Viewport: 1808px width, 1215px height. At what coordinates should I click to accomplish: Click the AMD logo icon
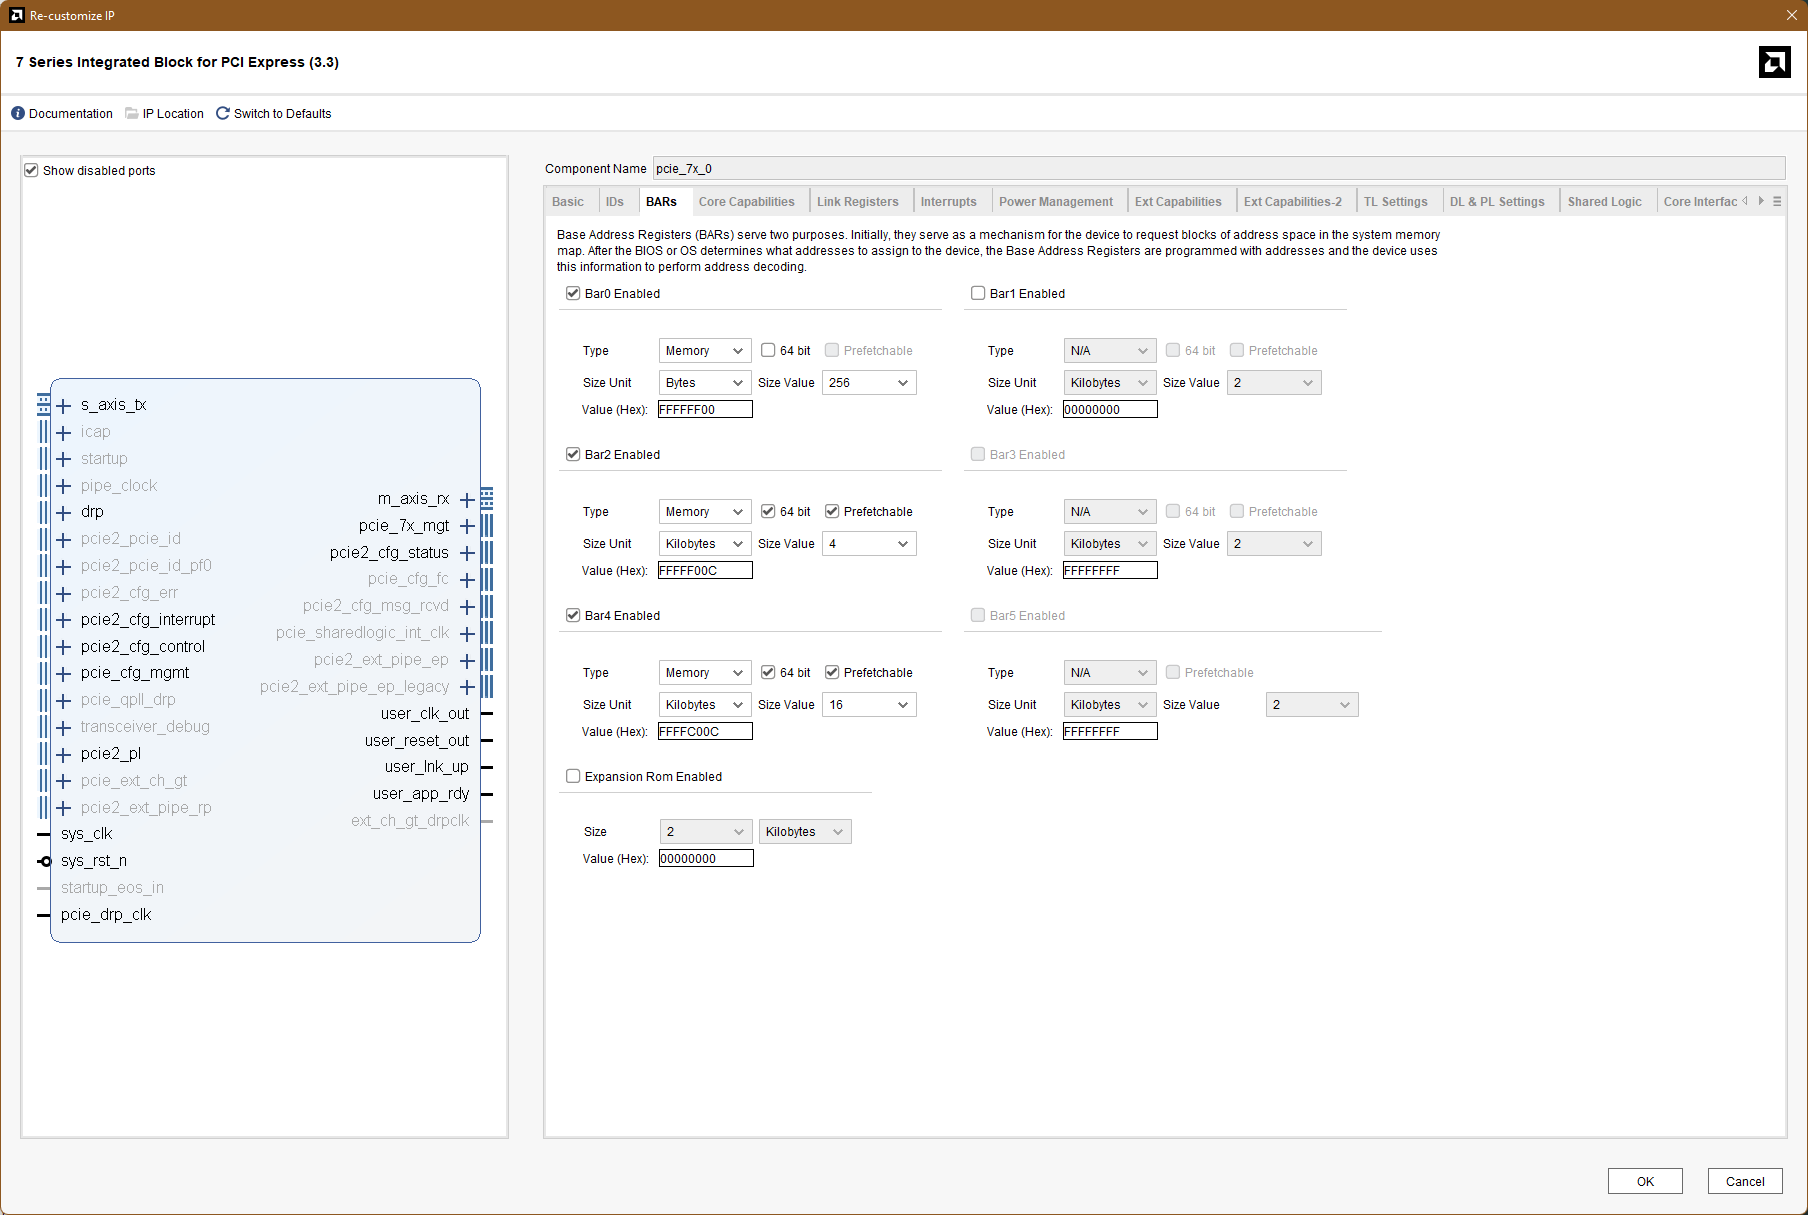1775,62
